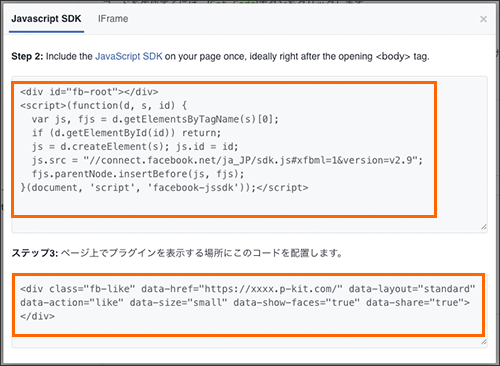Click the data-action like data-size small line
This screenshot has width=500, height=366.
pos(245,302)
